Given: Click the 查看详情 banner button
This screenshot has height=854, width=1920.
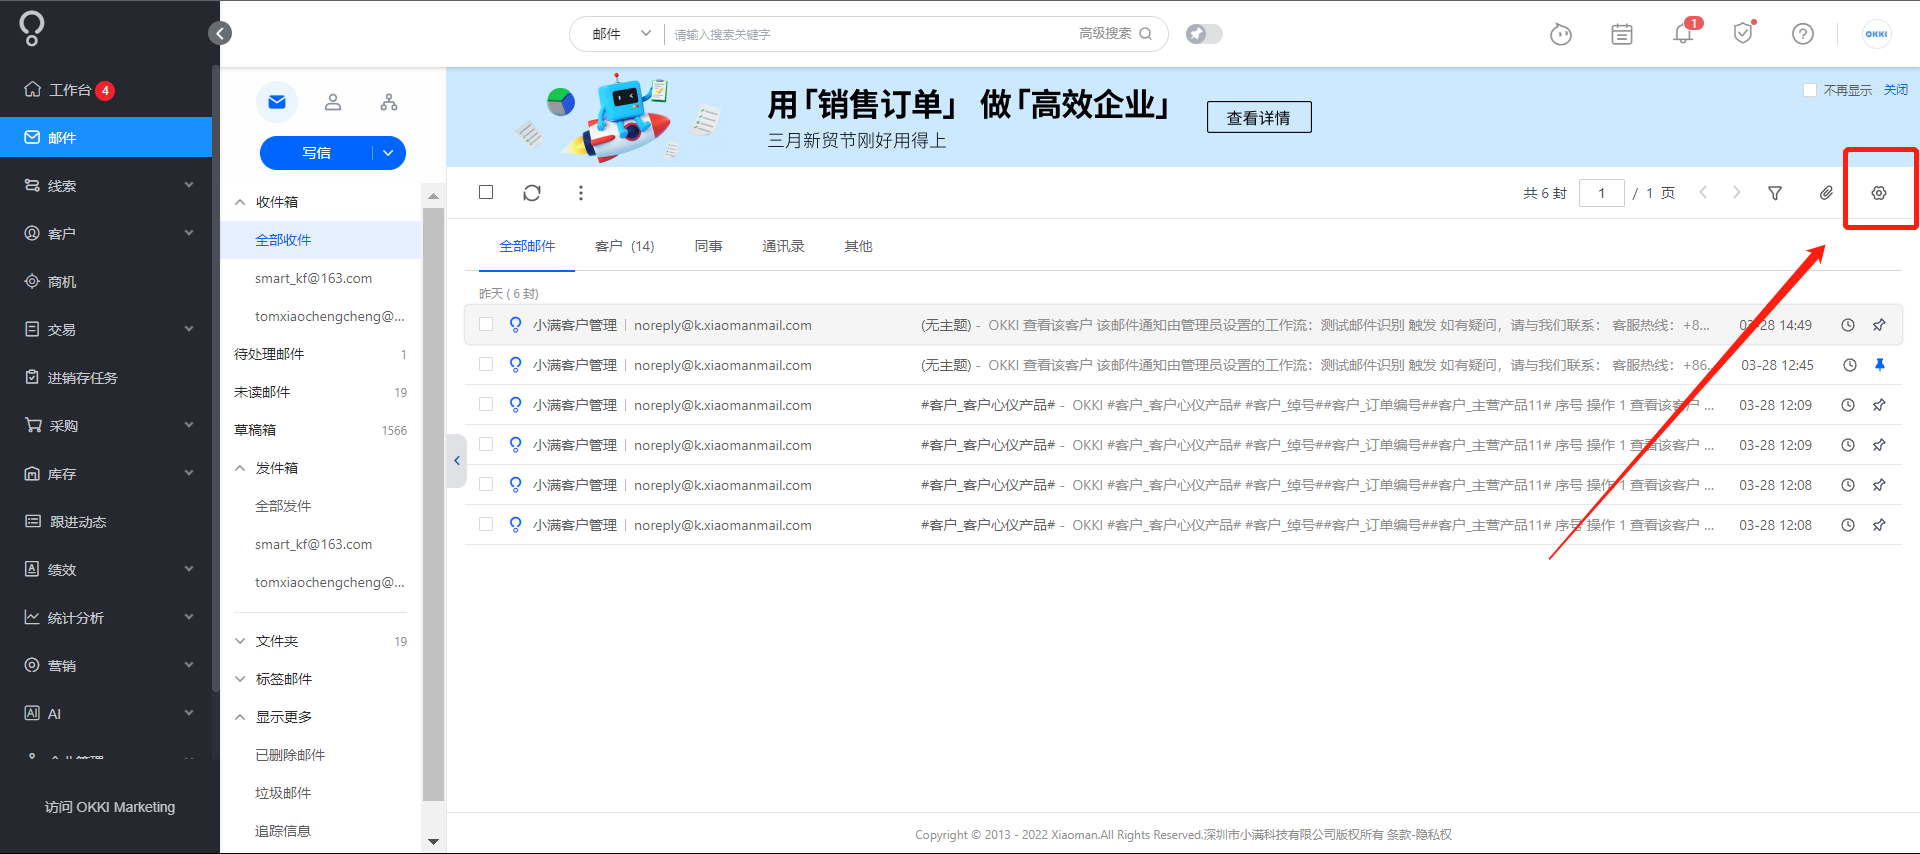Looking at the screenshot, I should pyautogui.click(x=1259, y=117).
